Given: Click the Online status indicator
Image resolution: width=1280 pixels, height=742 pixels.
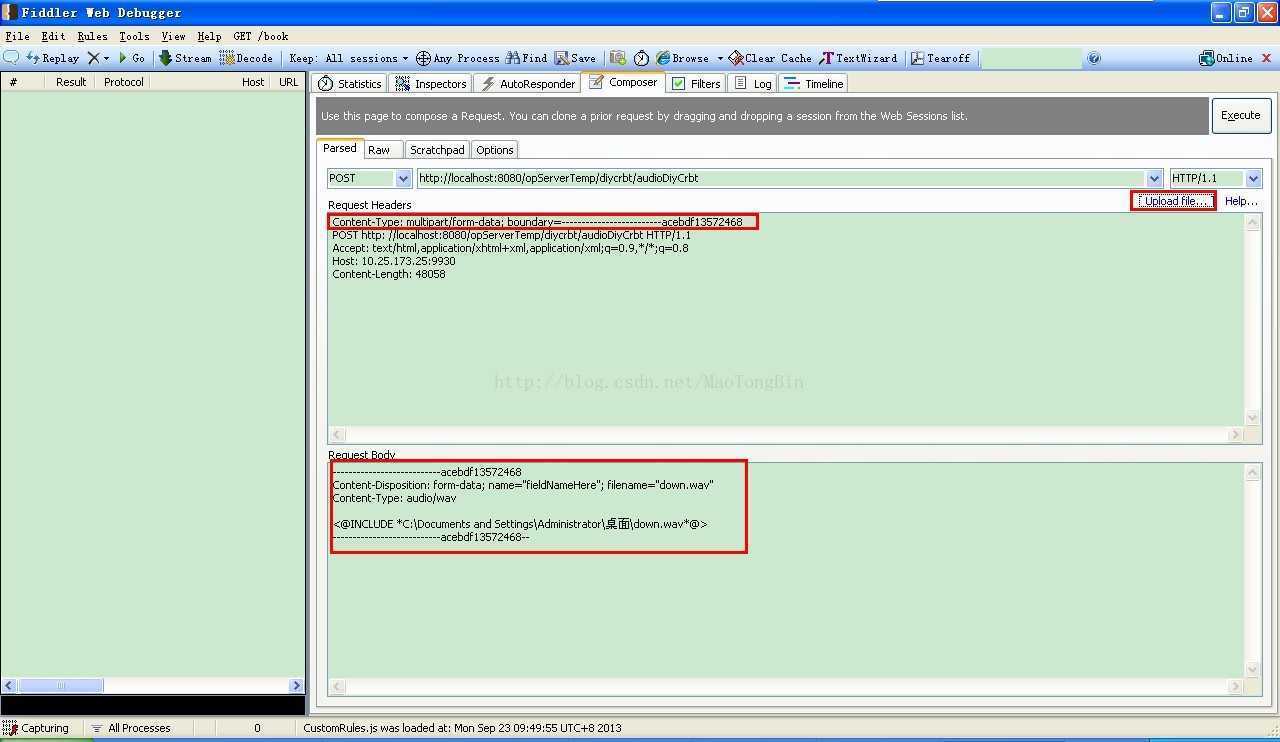Looking at the screenshot, I should [x=1226, y=58].
